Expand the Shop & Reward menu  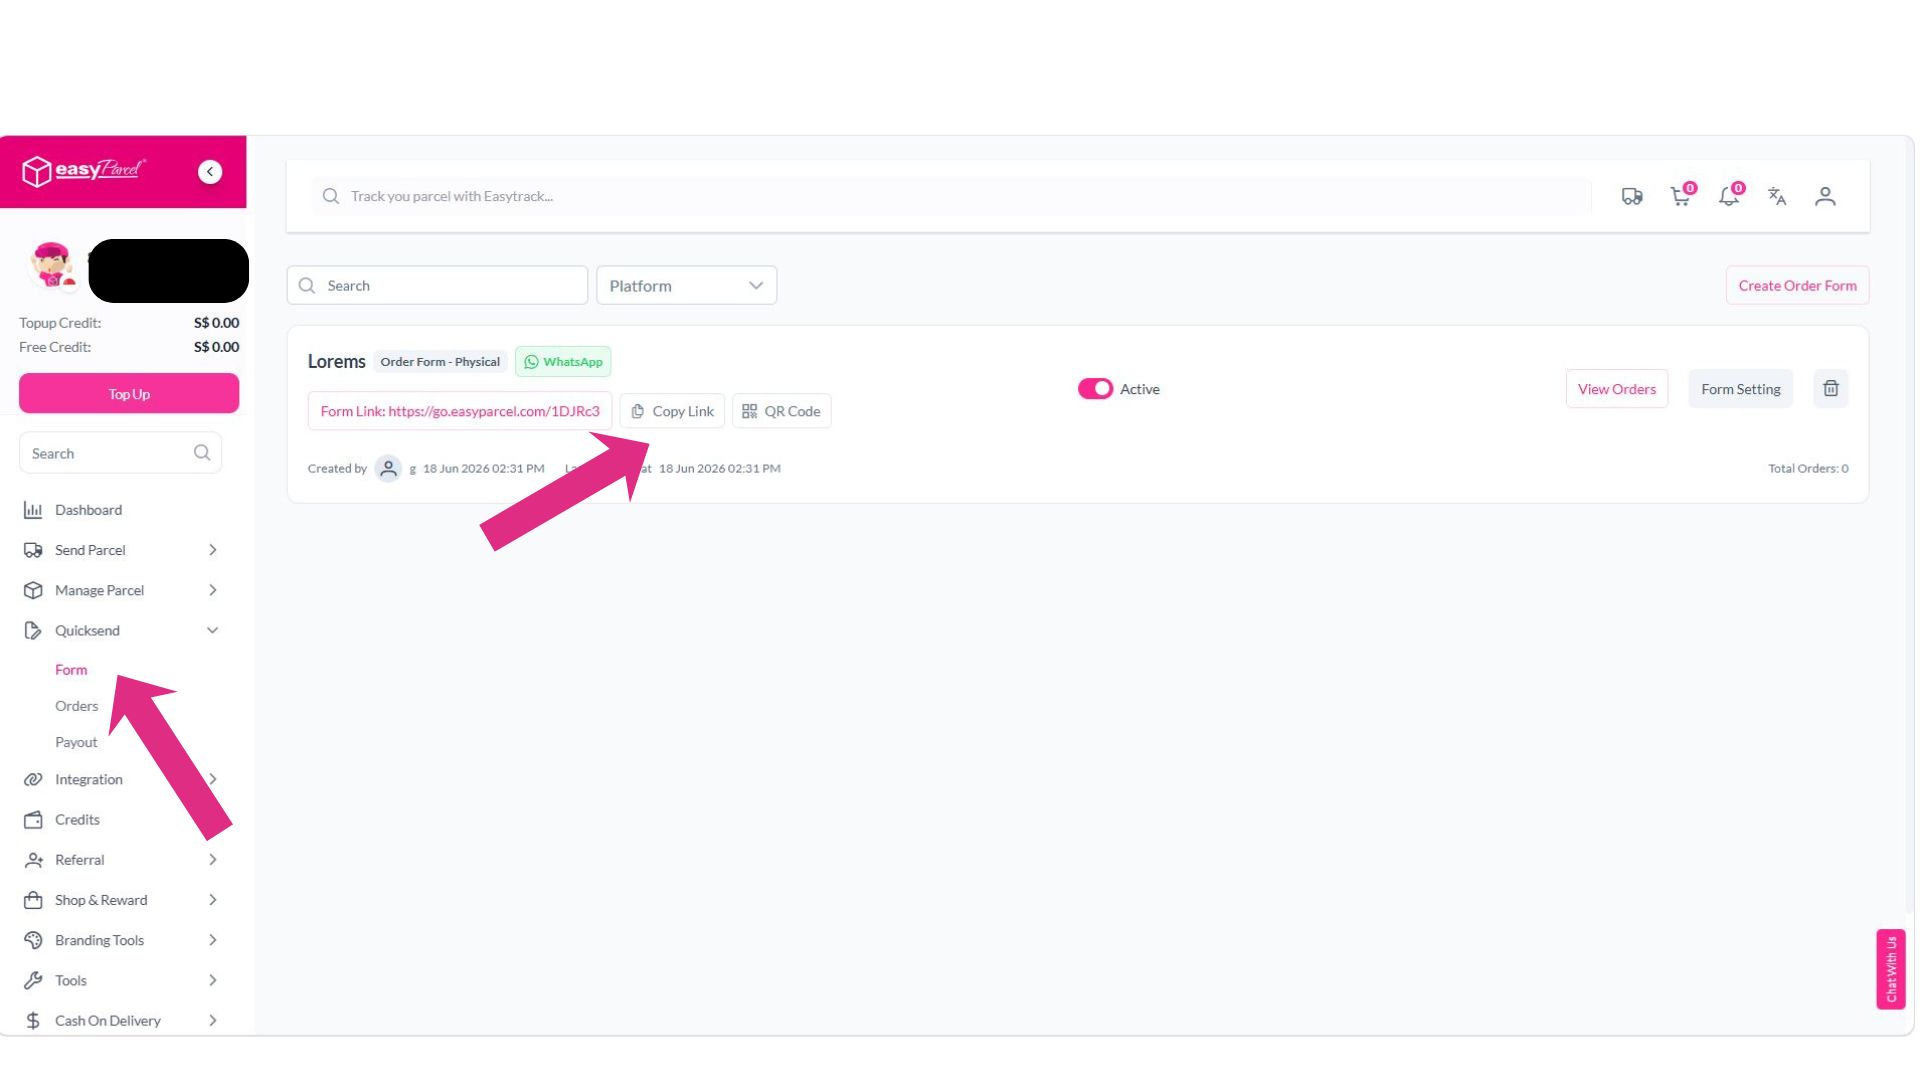[x=120, y=900]
